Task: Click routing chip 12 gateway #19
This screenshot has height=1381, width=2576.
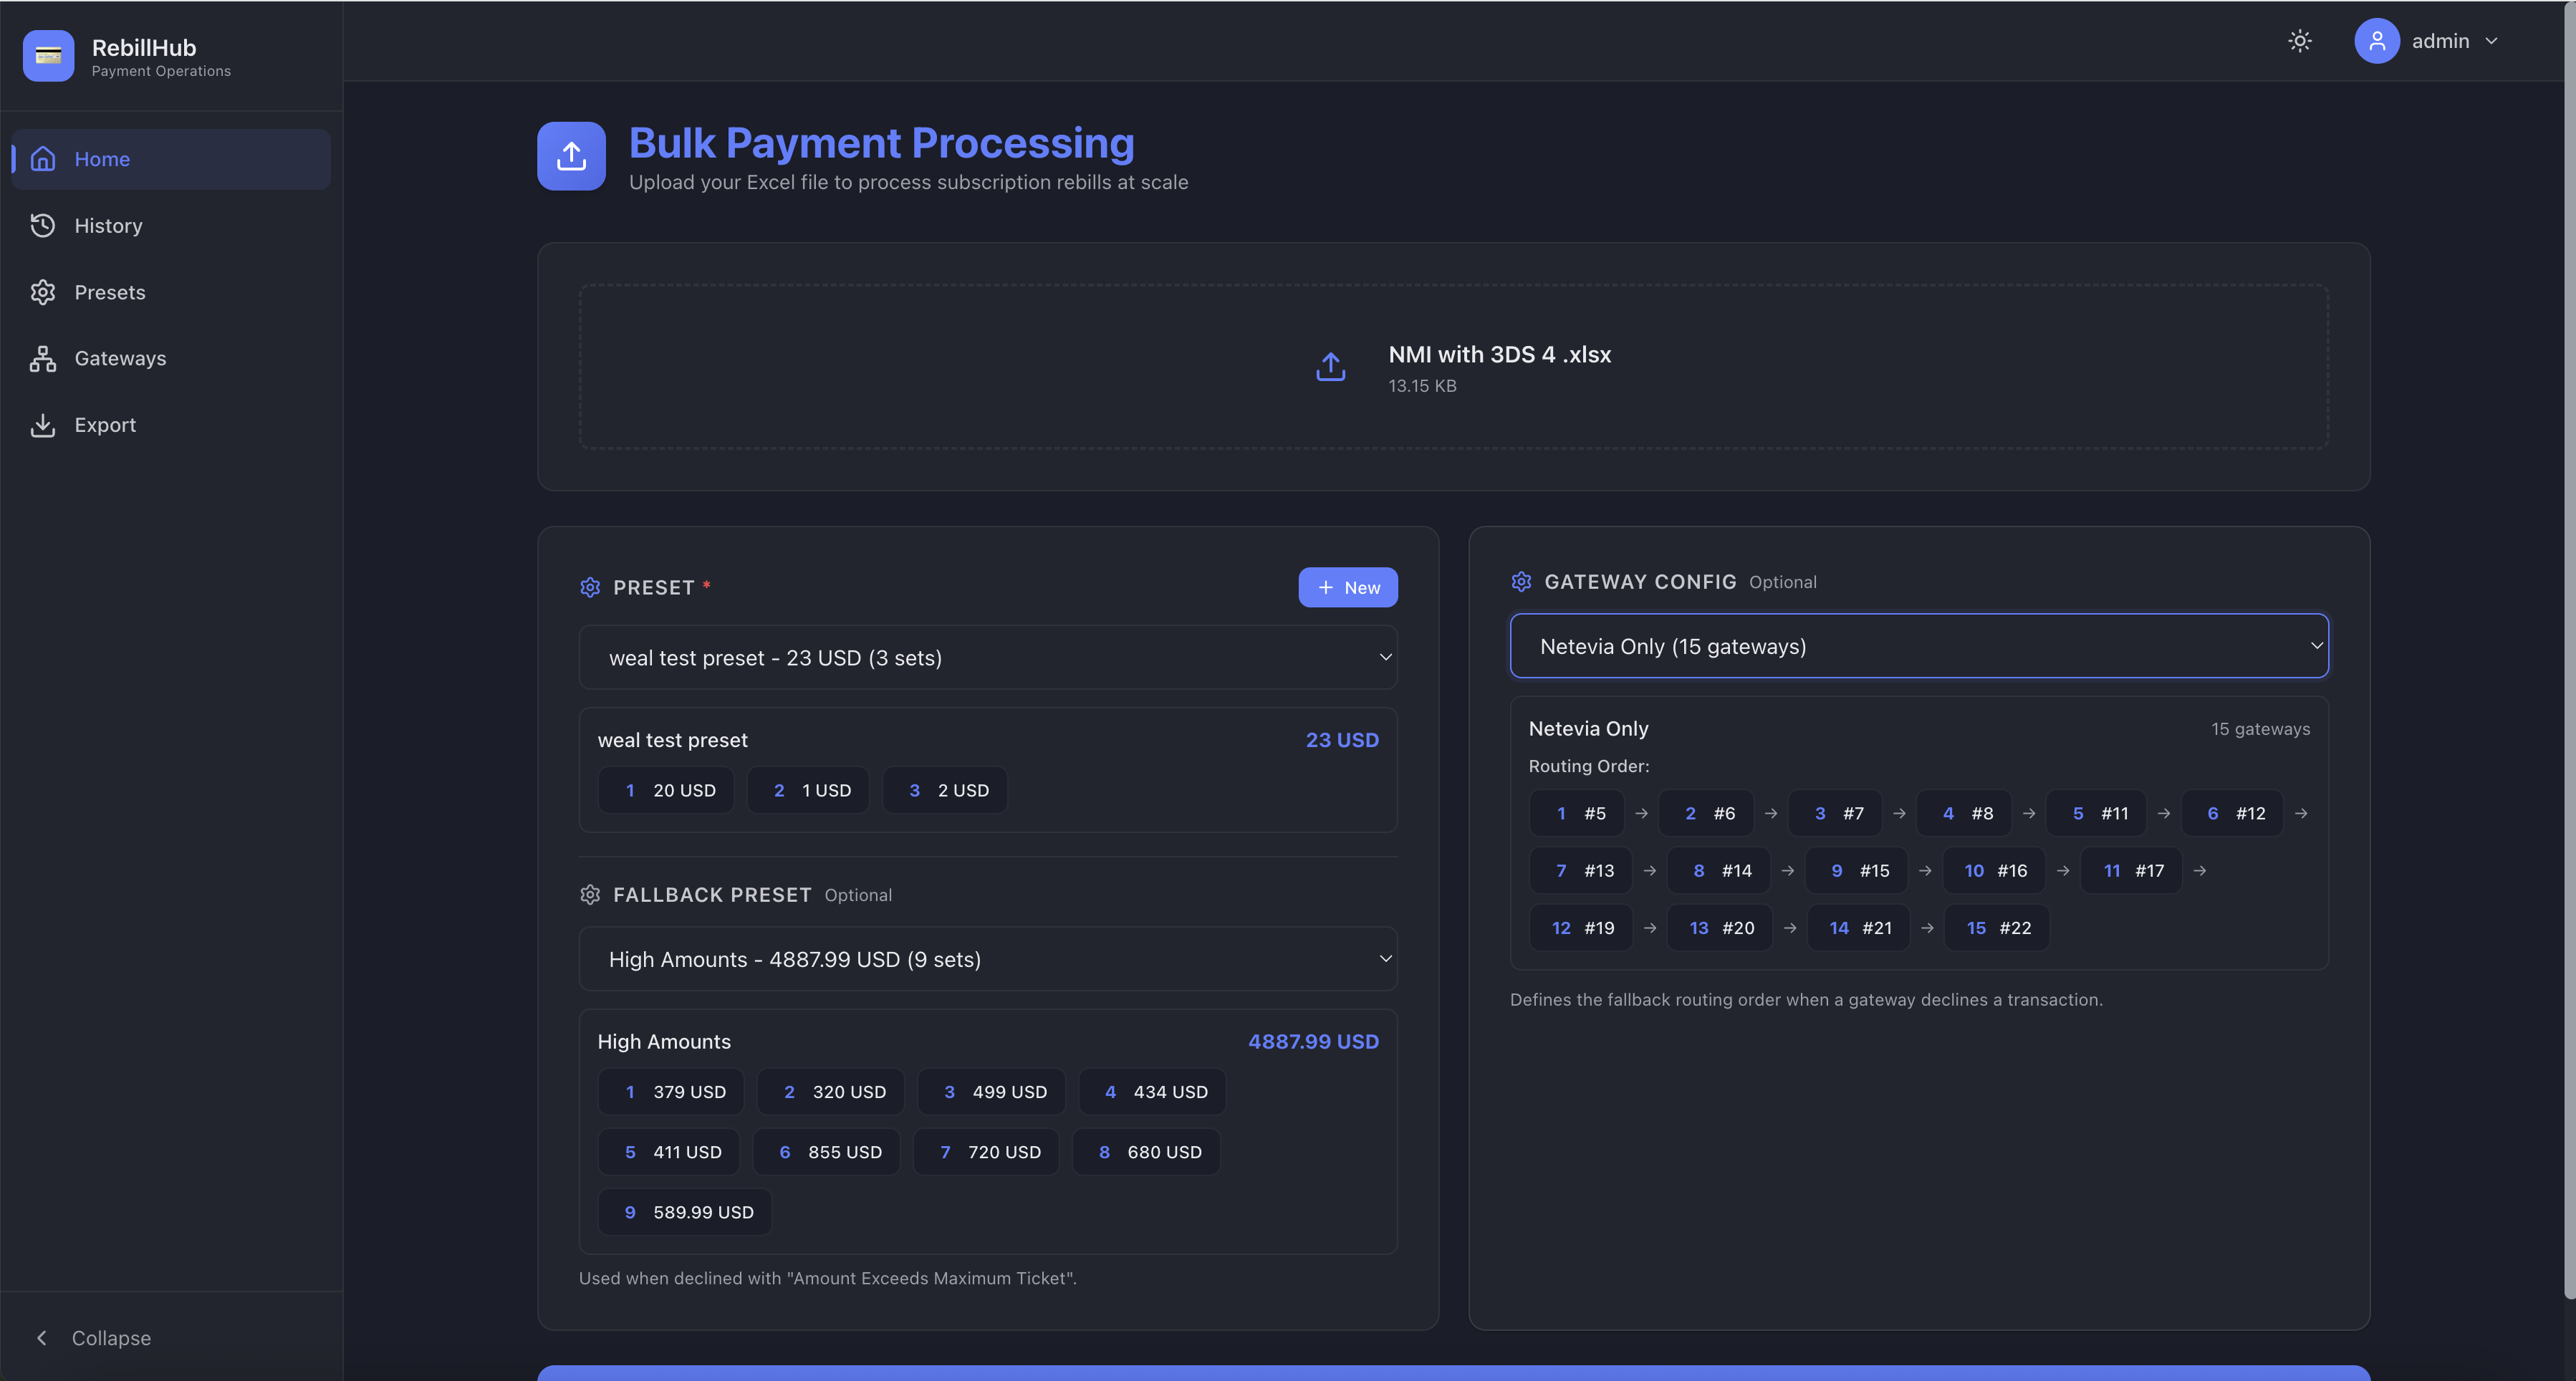Action: (1581, 928)
